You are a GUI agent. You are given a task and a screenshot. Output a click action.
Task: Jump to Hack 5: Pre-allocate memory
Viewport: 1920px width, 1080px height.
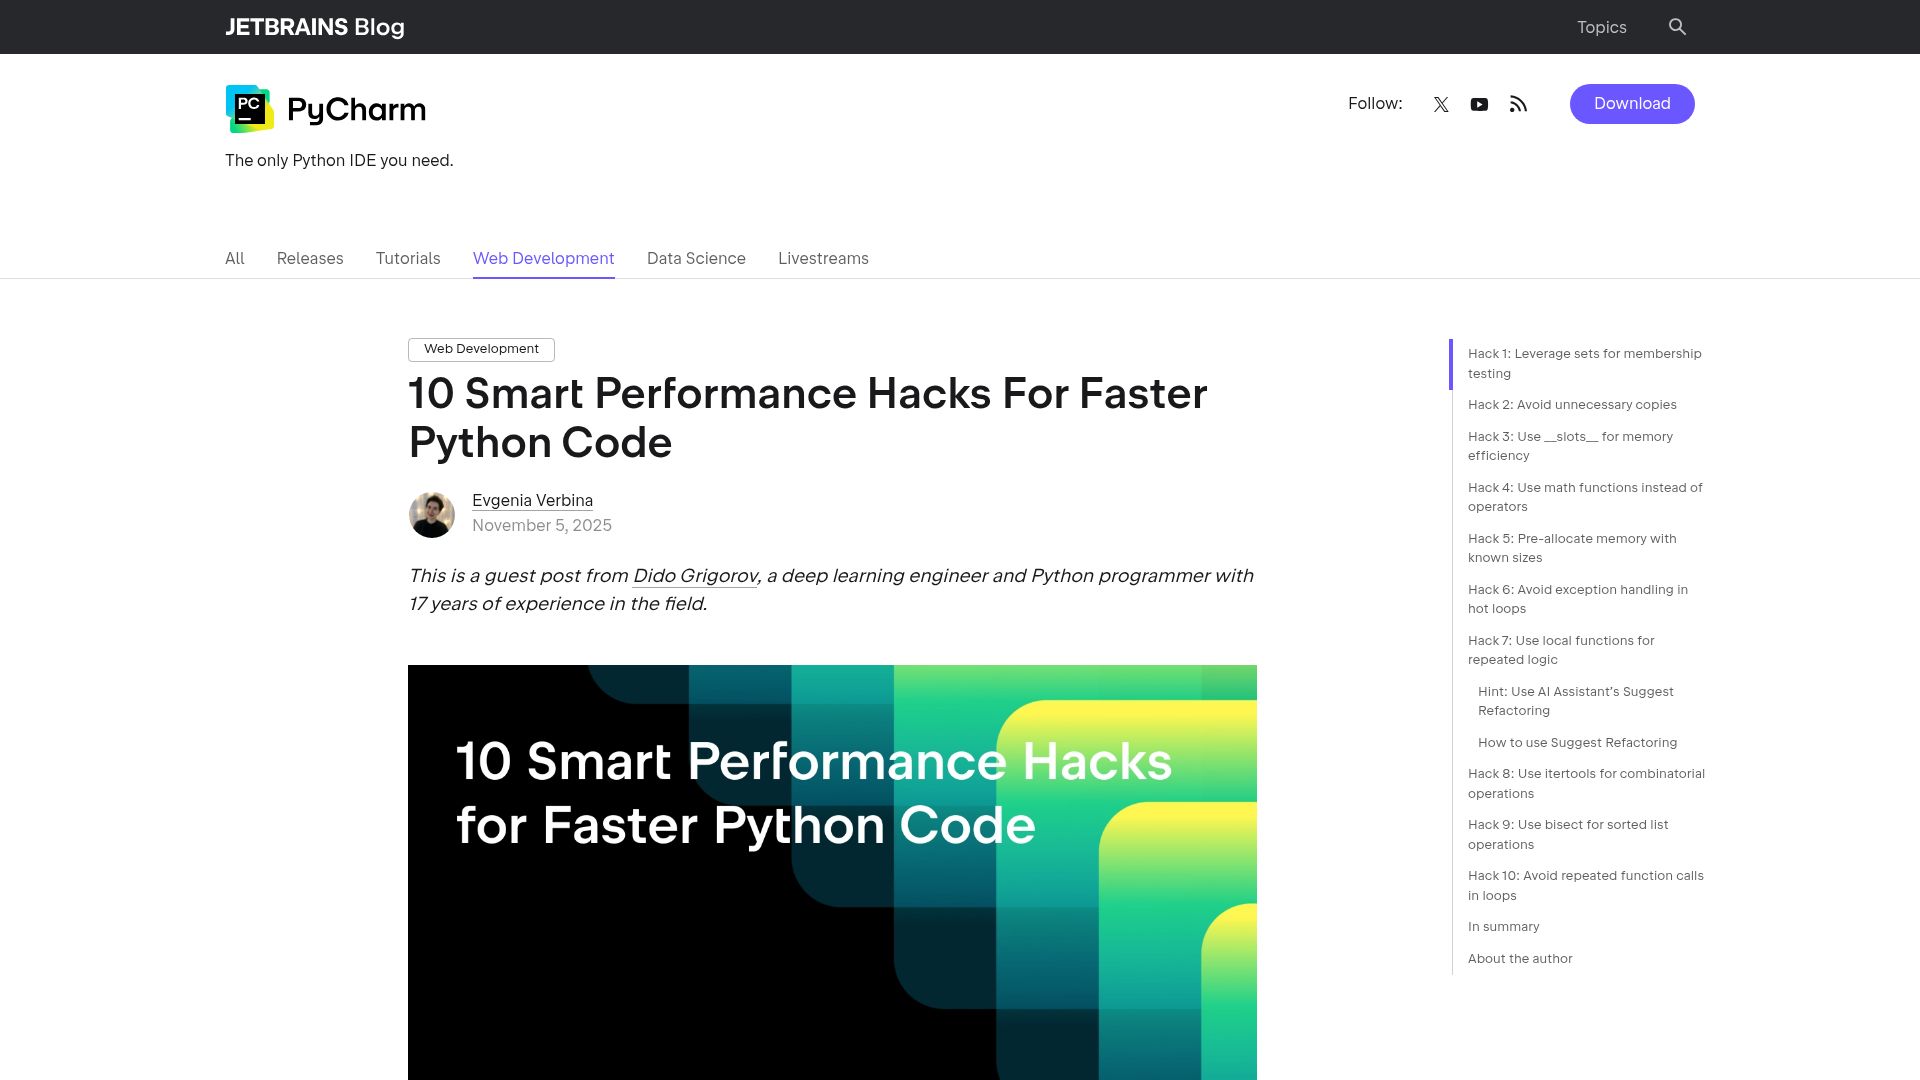(x=1572, y=548)
